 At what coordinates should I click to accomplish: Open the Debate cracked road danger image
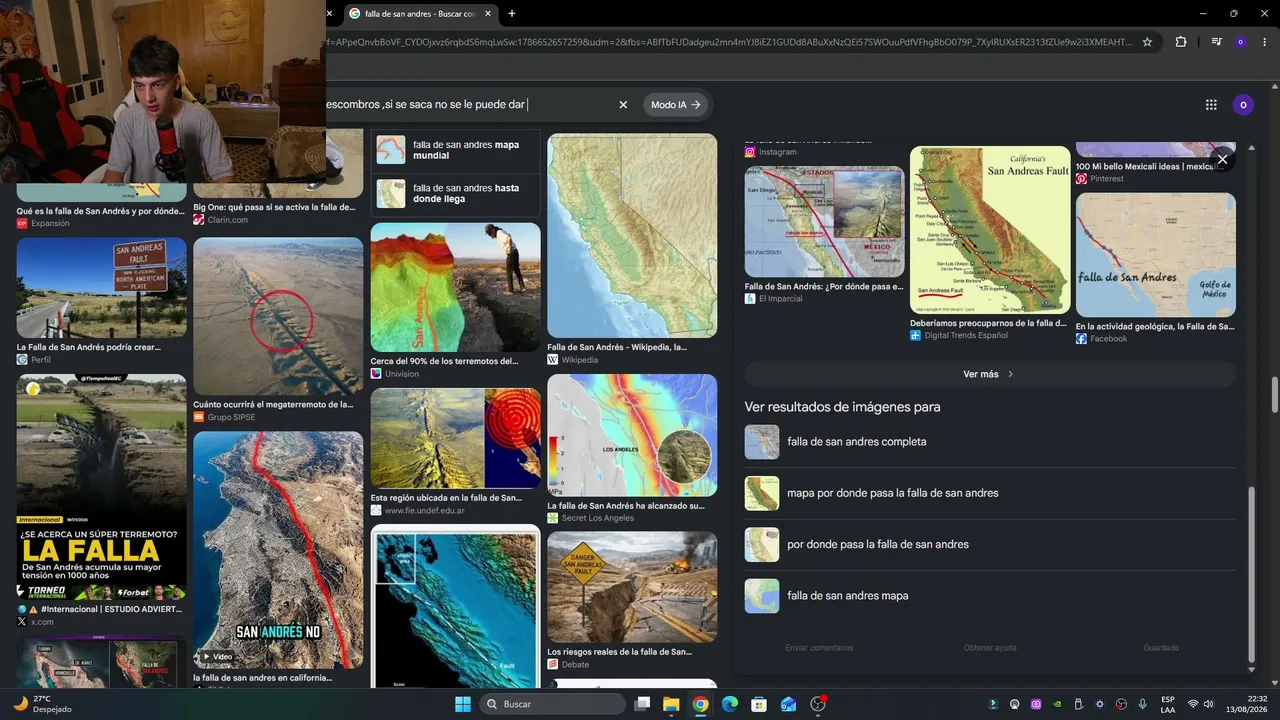coord(632,586)
